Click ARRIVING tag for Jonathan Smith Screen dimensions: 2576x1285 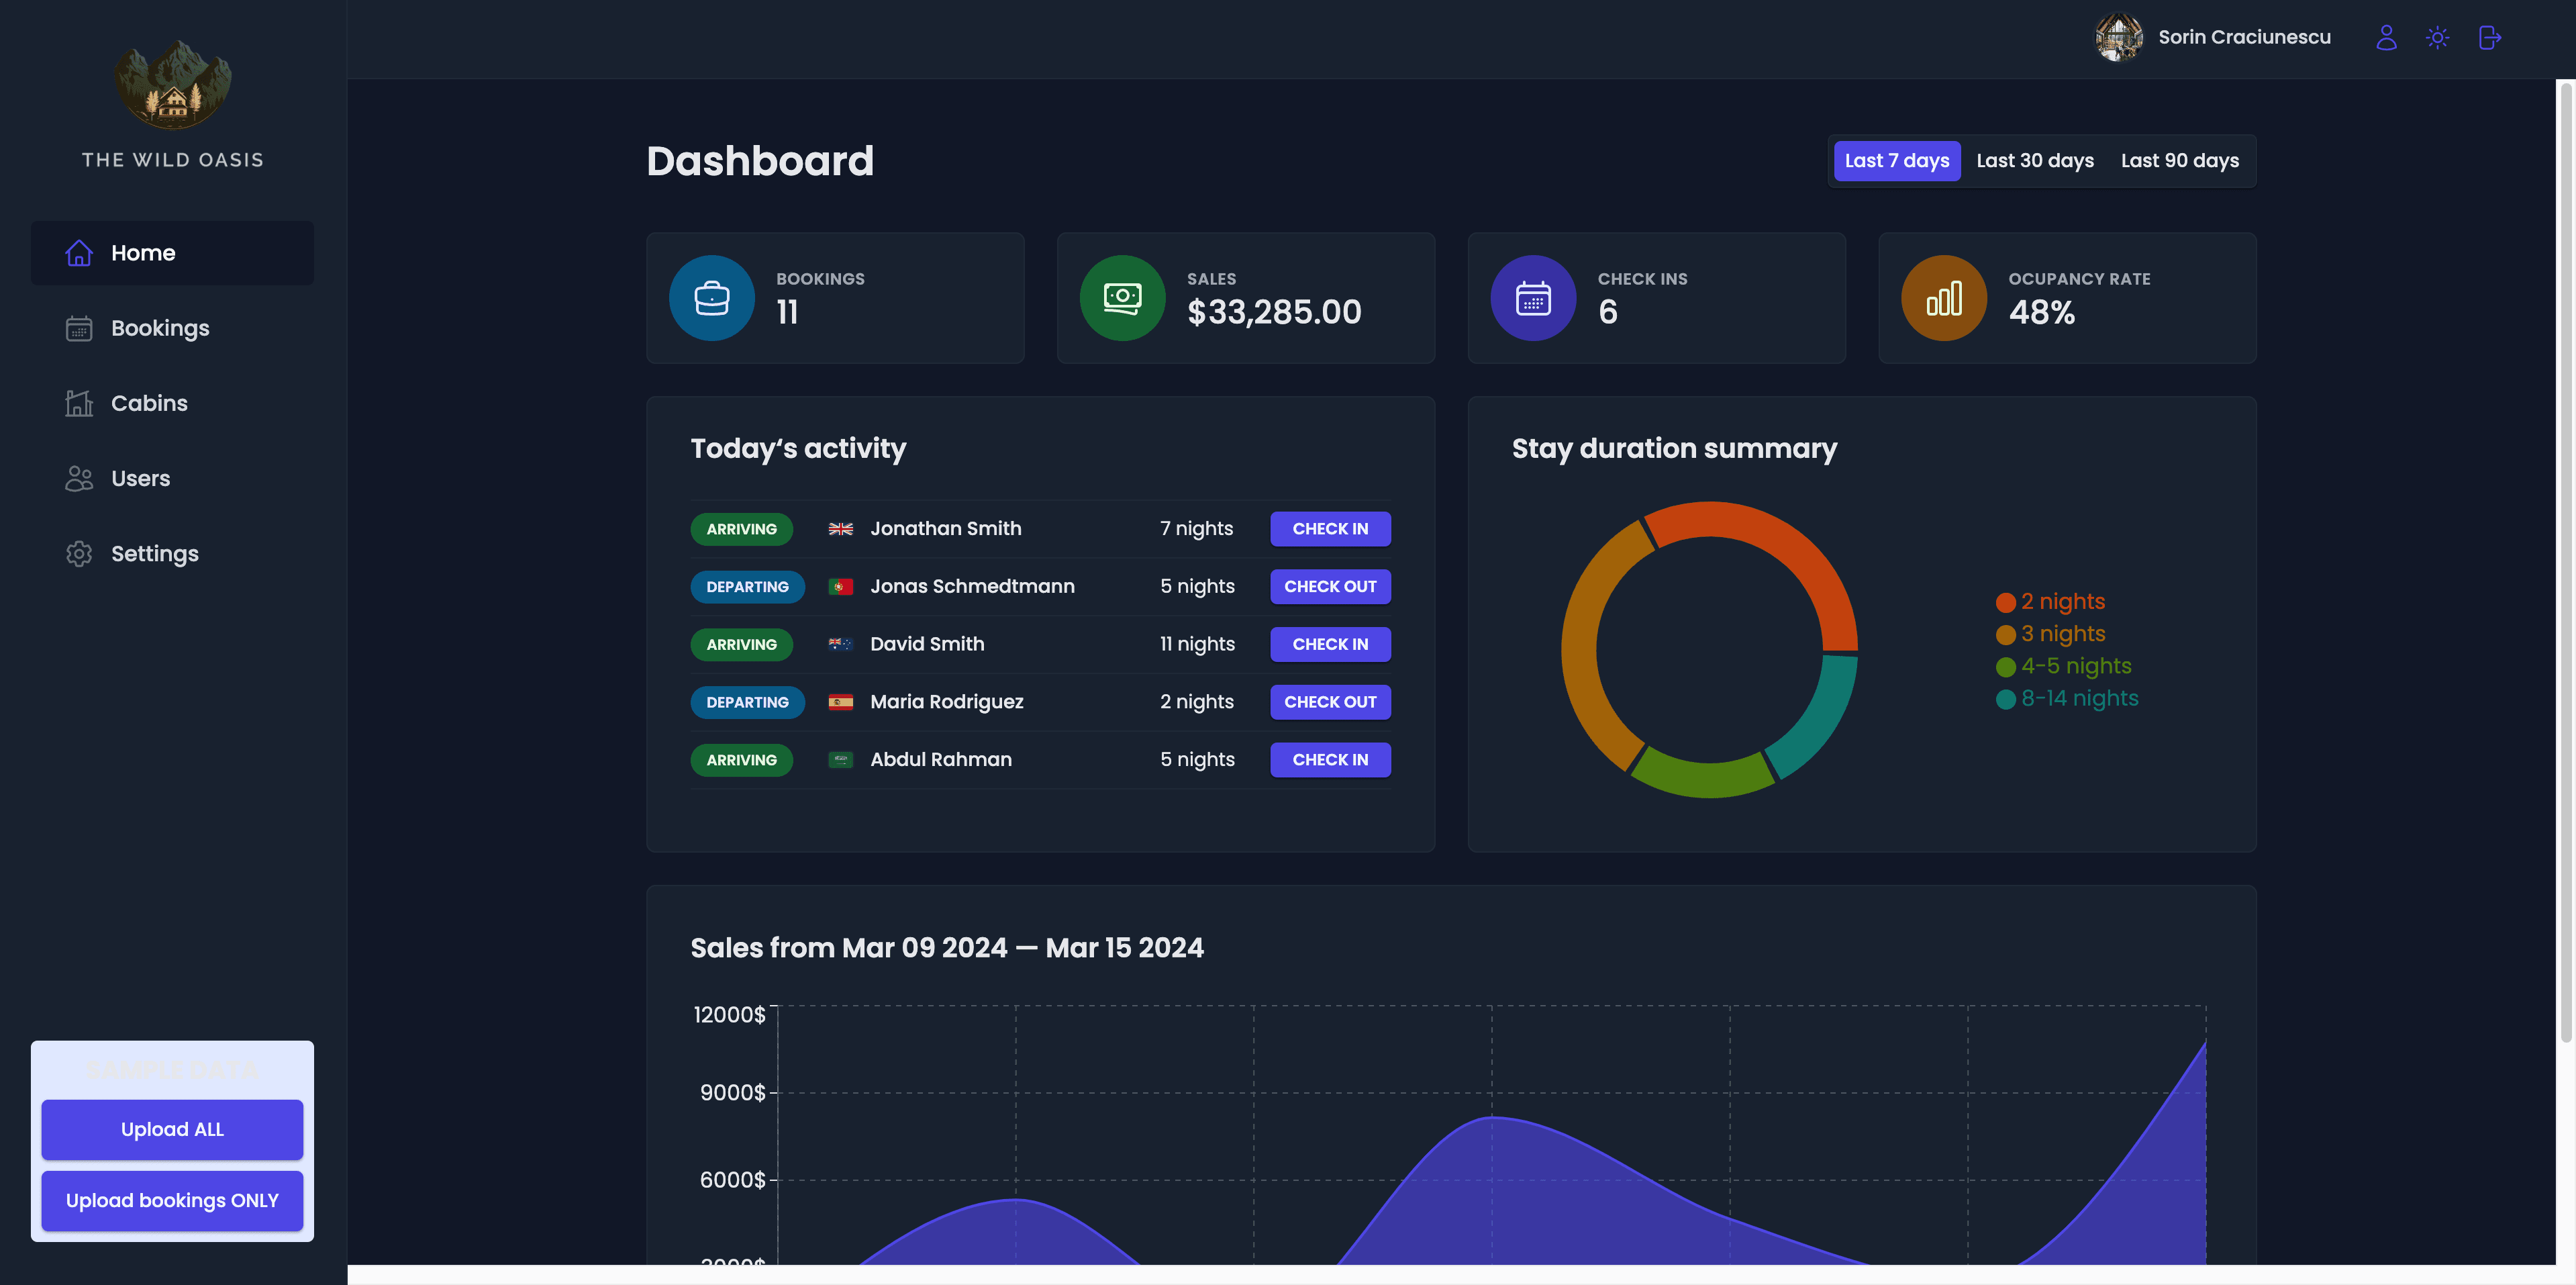(x=741, y=529)
